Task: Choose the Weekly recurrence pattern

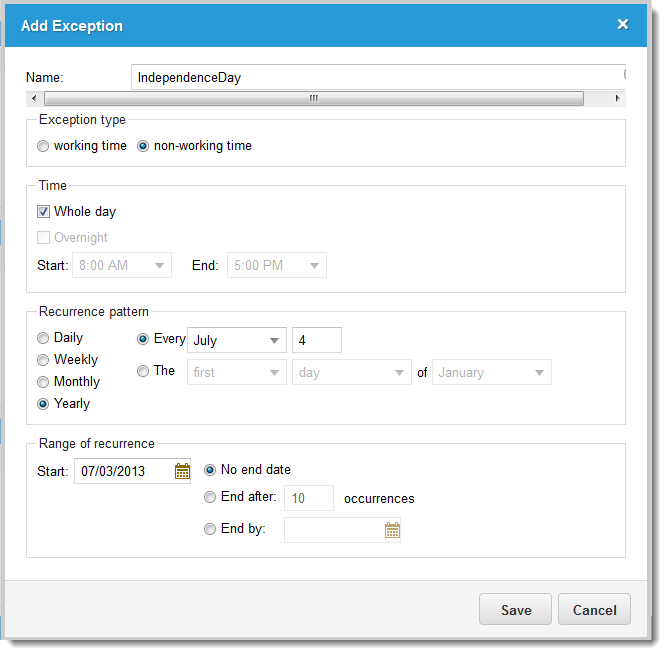Action: coord(43,360)
